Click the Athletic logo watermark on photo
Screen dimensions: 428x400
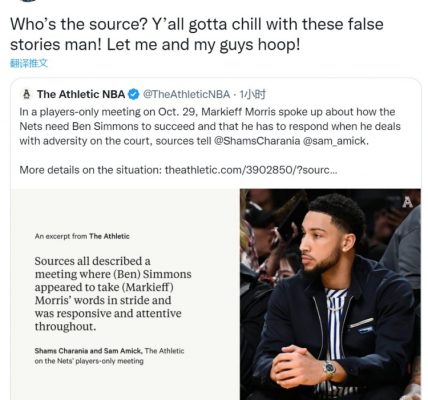[x=407, y=201]
